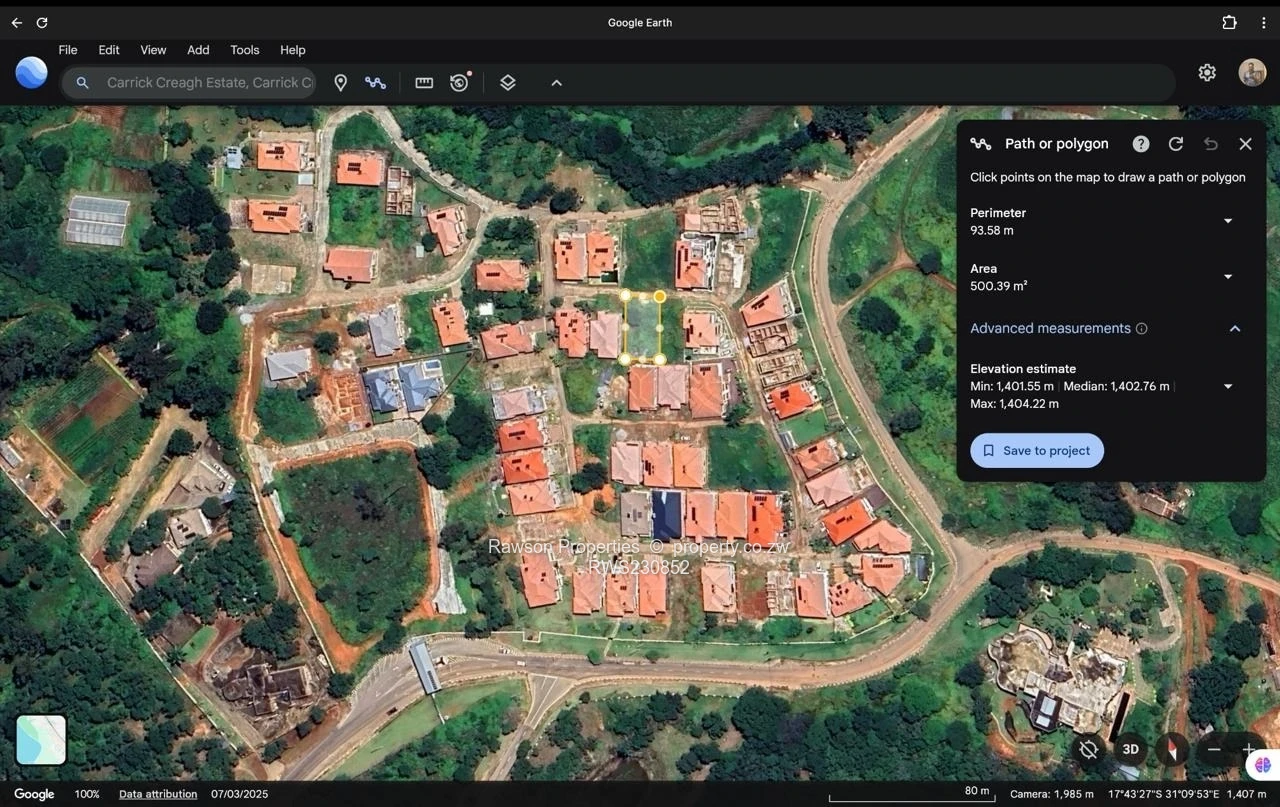The image size is (1280, 807).
Task: Click the Save to project button
Action: point(1037,451)
